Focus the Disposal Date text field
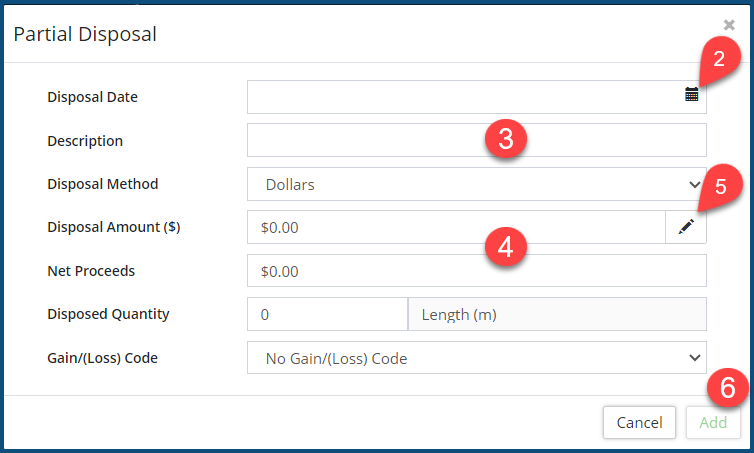 [x=460, y=97]
